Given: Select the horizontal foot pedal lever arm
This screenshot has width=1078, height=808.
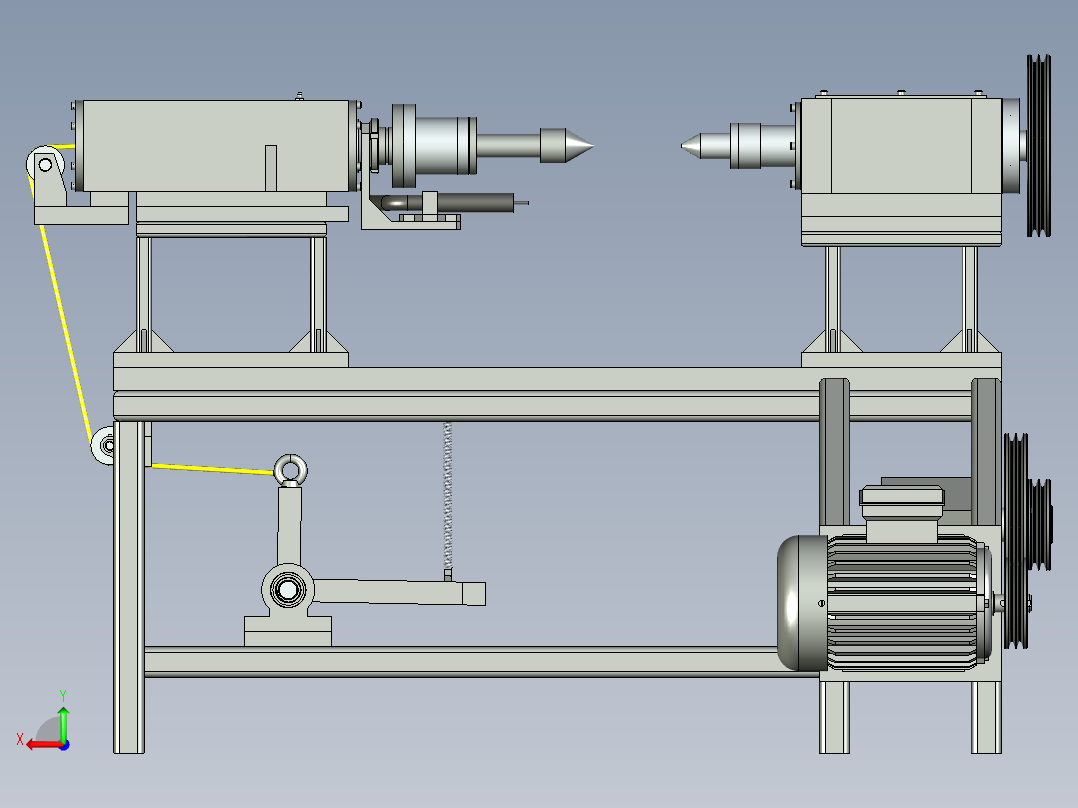Looking at the screenshot, I should coord(399,592).
